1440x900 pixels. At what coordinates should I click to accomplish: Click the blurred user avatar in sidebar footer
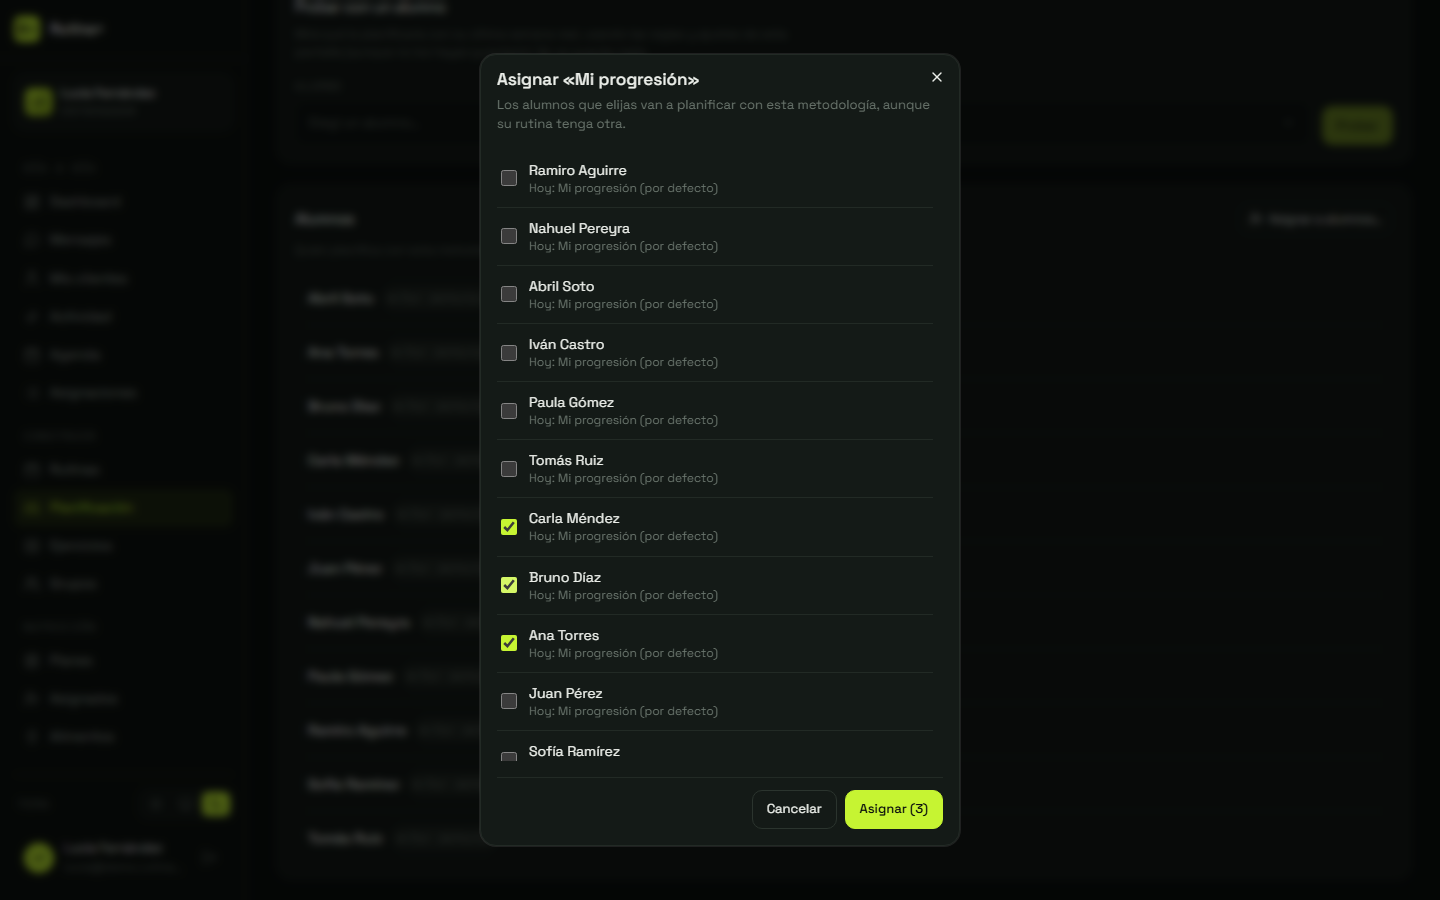click(39, 857)
